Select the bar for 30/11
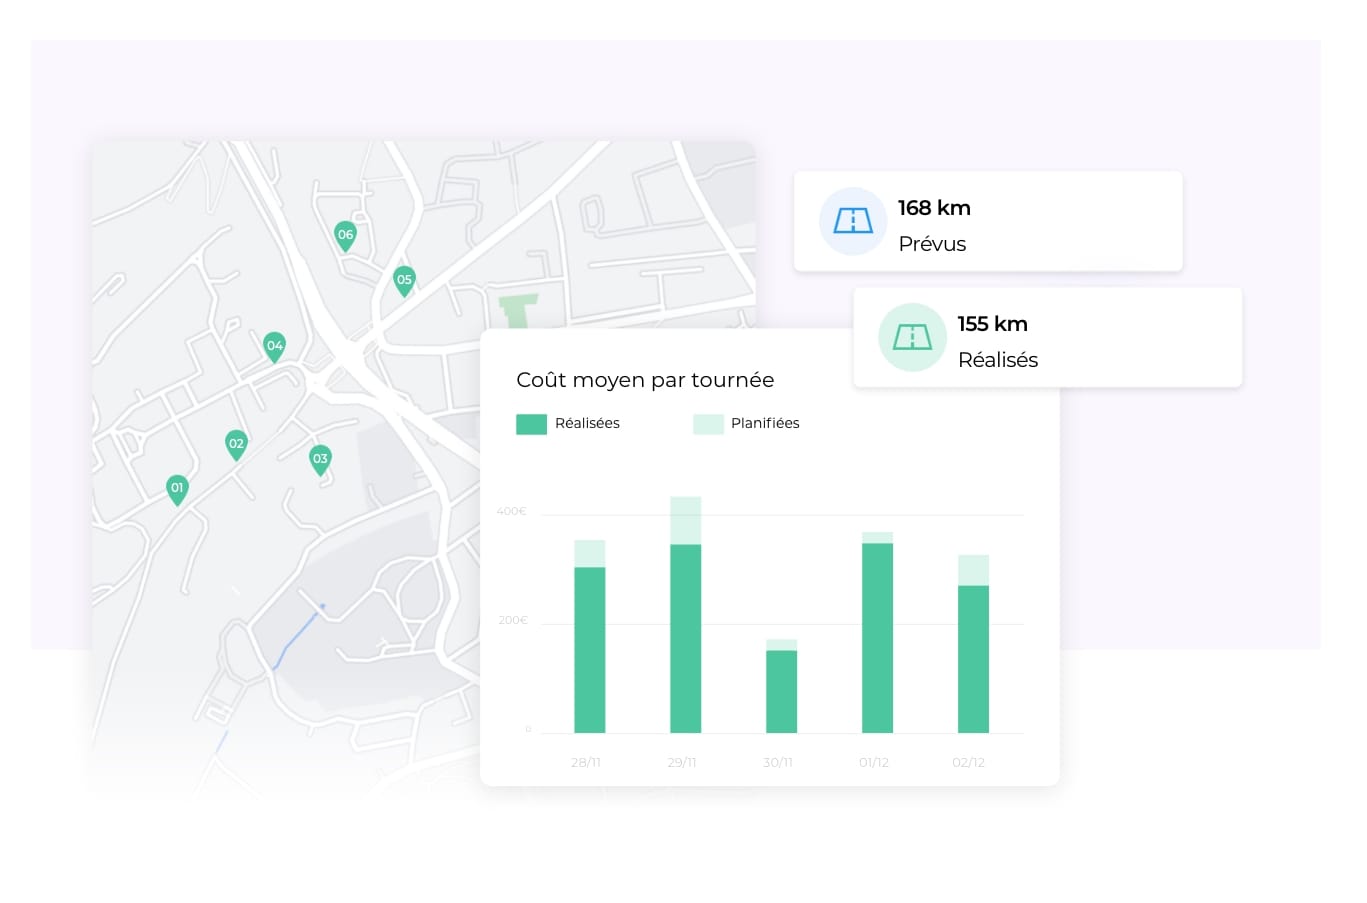Image resolution: width=1367 pixels, height=903 pixels. 782,686
